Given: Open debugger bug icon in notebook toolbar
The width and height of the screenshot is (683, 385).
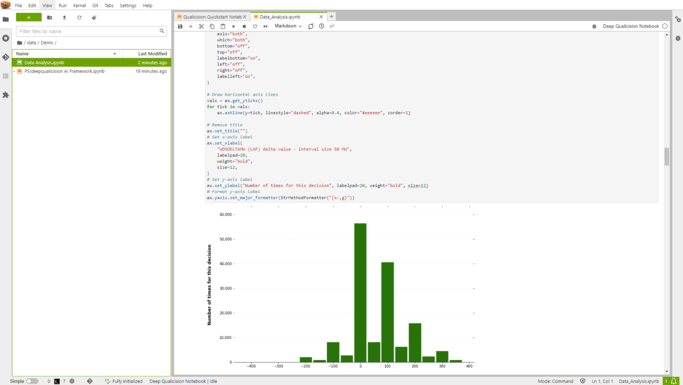Looking at the screenshot, I should click(594, 27).
